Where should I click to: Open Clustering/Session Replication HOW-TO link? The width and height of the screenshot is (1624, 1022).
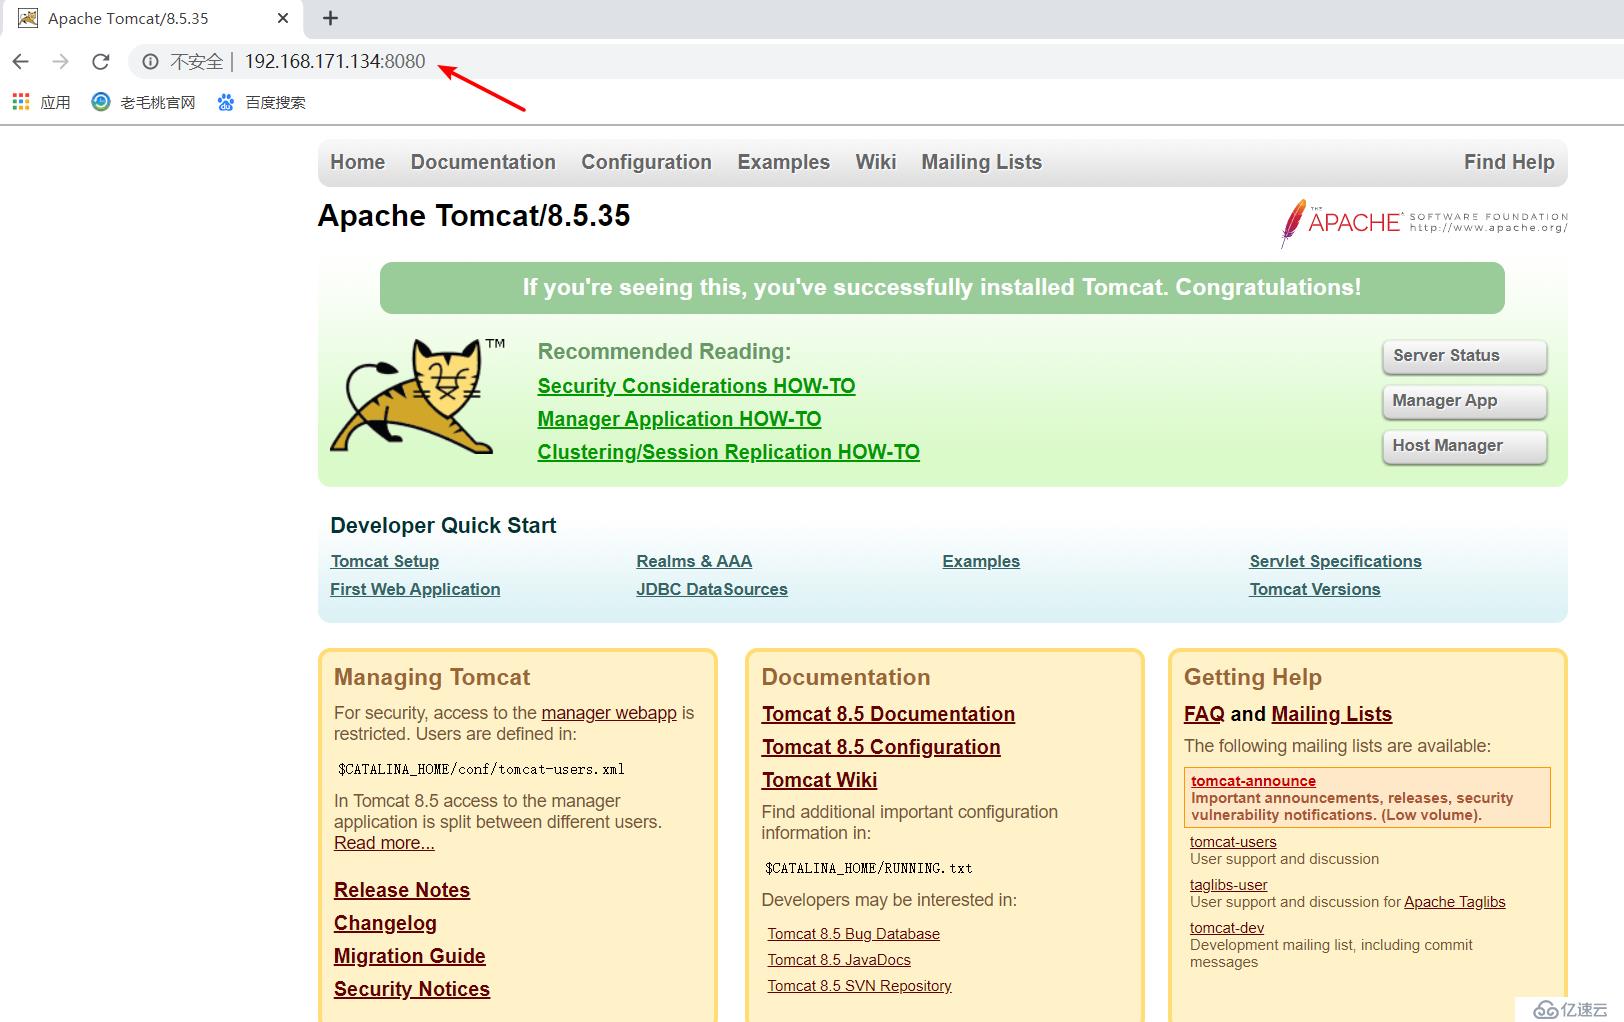click(728, 452)
